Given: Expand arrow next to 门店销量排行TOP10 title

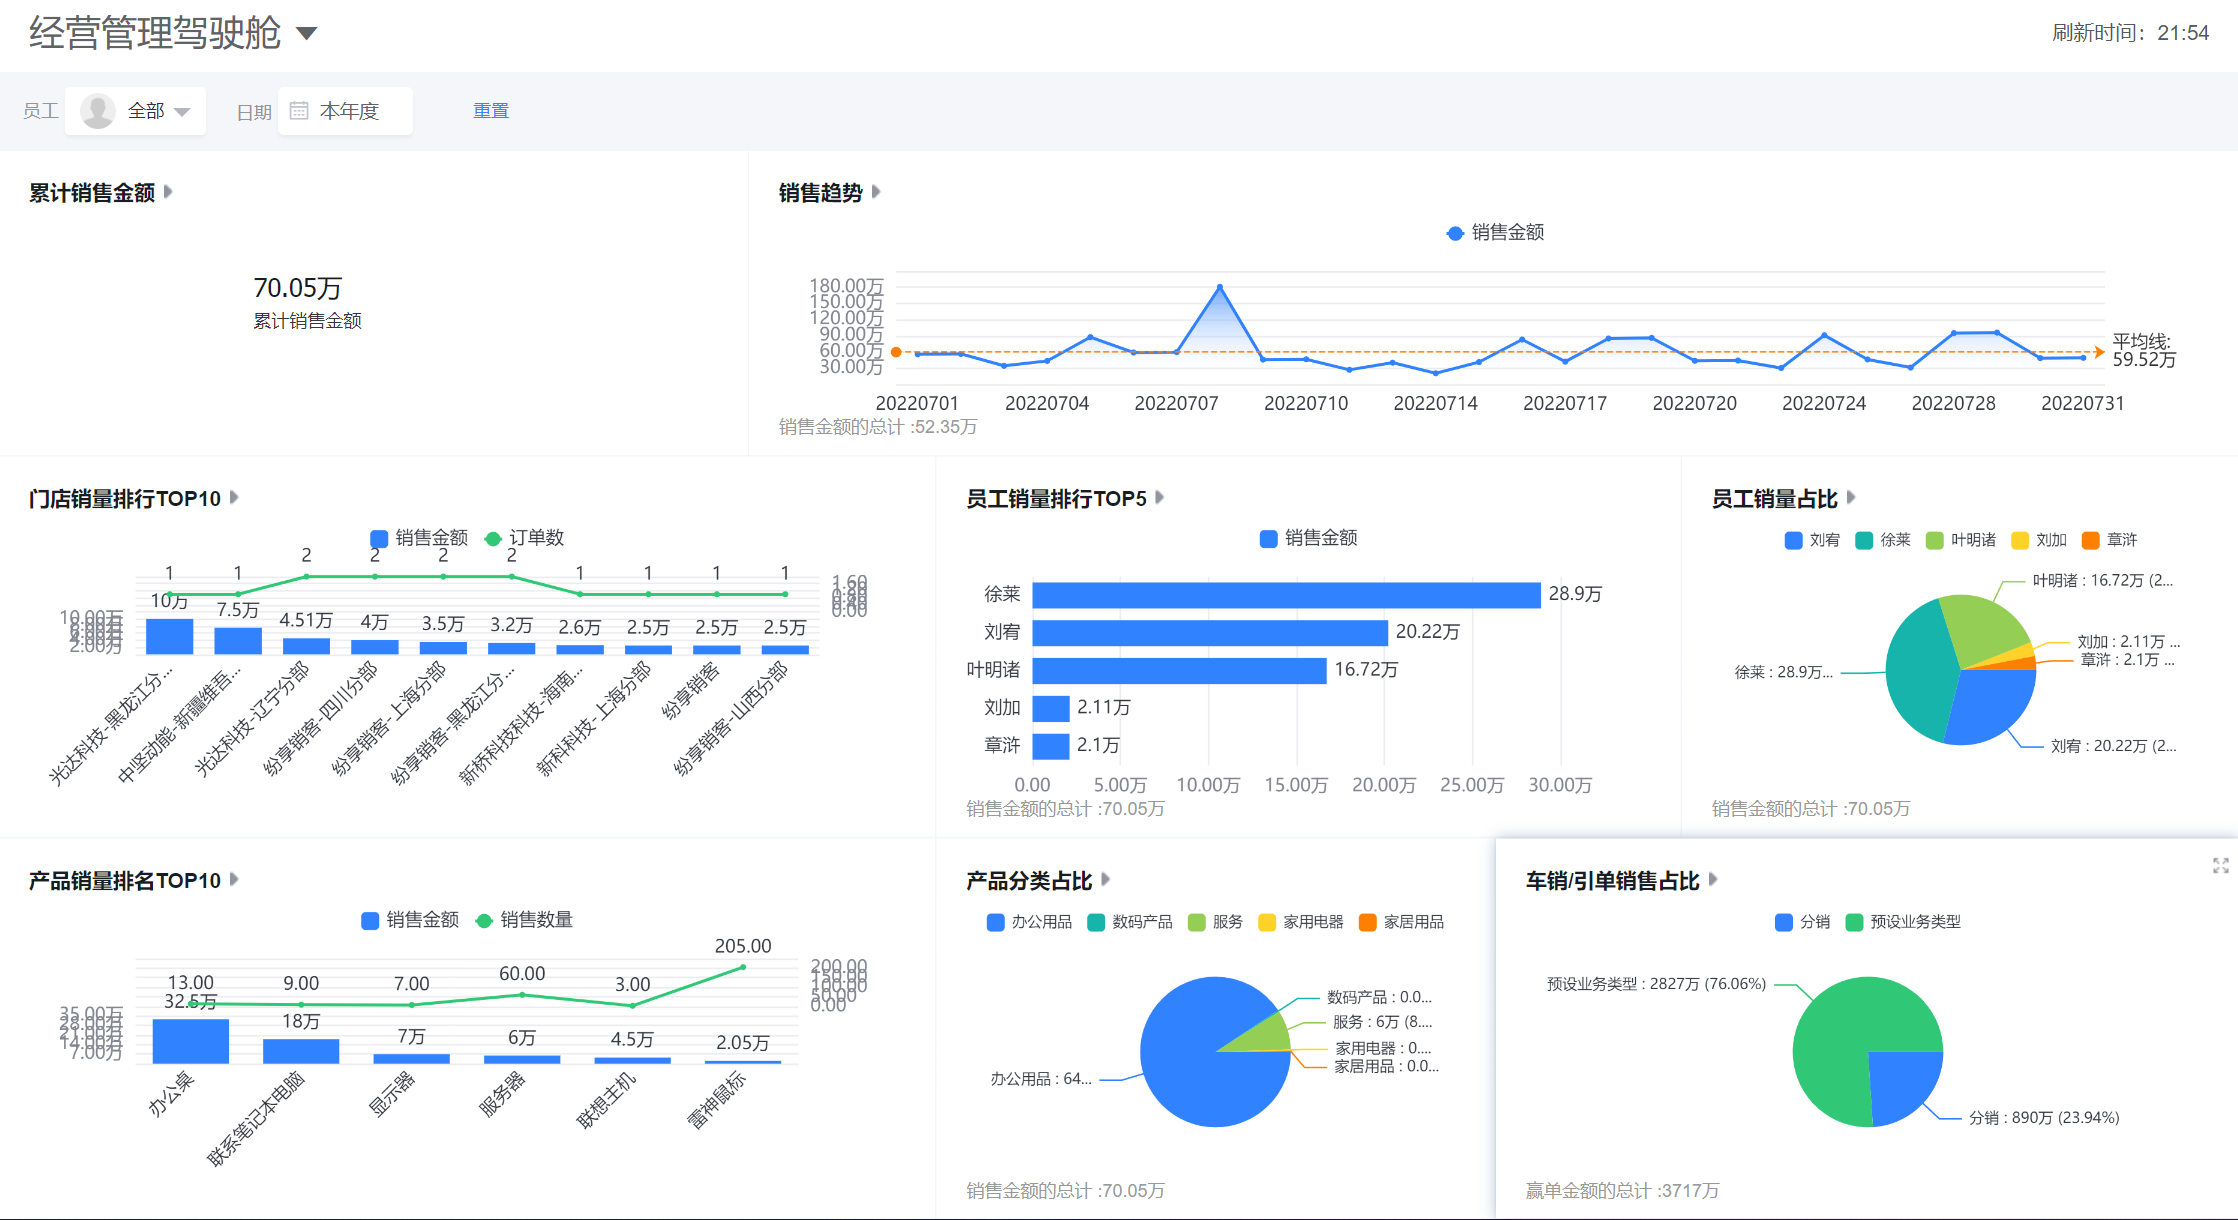Looking at the screenshot, I should (234, 497).
